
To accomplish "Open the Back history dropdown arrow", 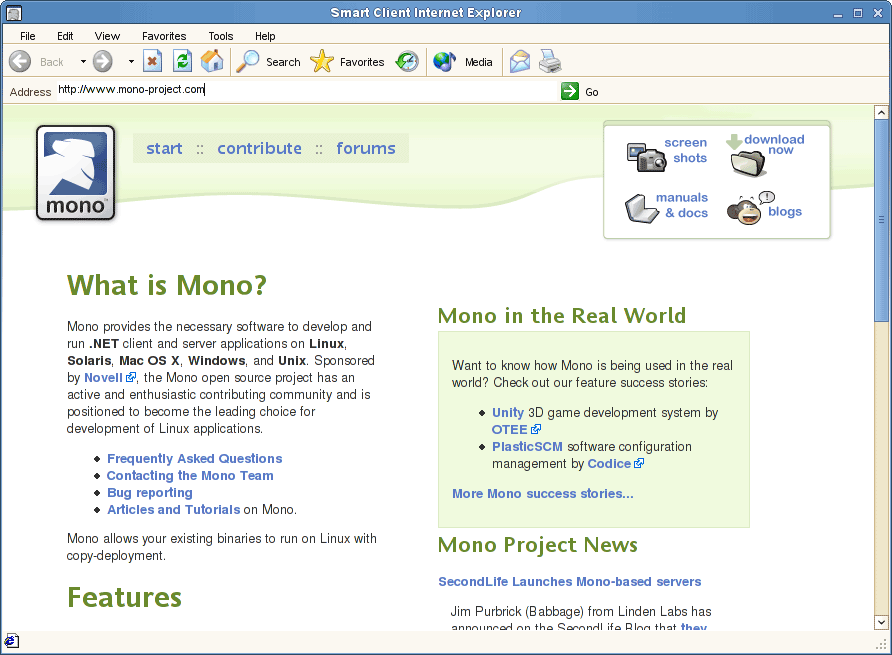I will pyautogui.click(x=83, y=61).
